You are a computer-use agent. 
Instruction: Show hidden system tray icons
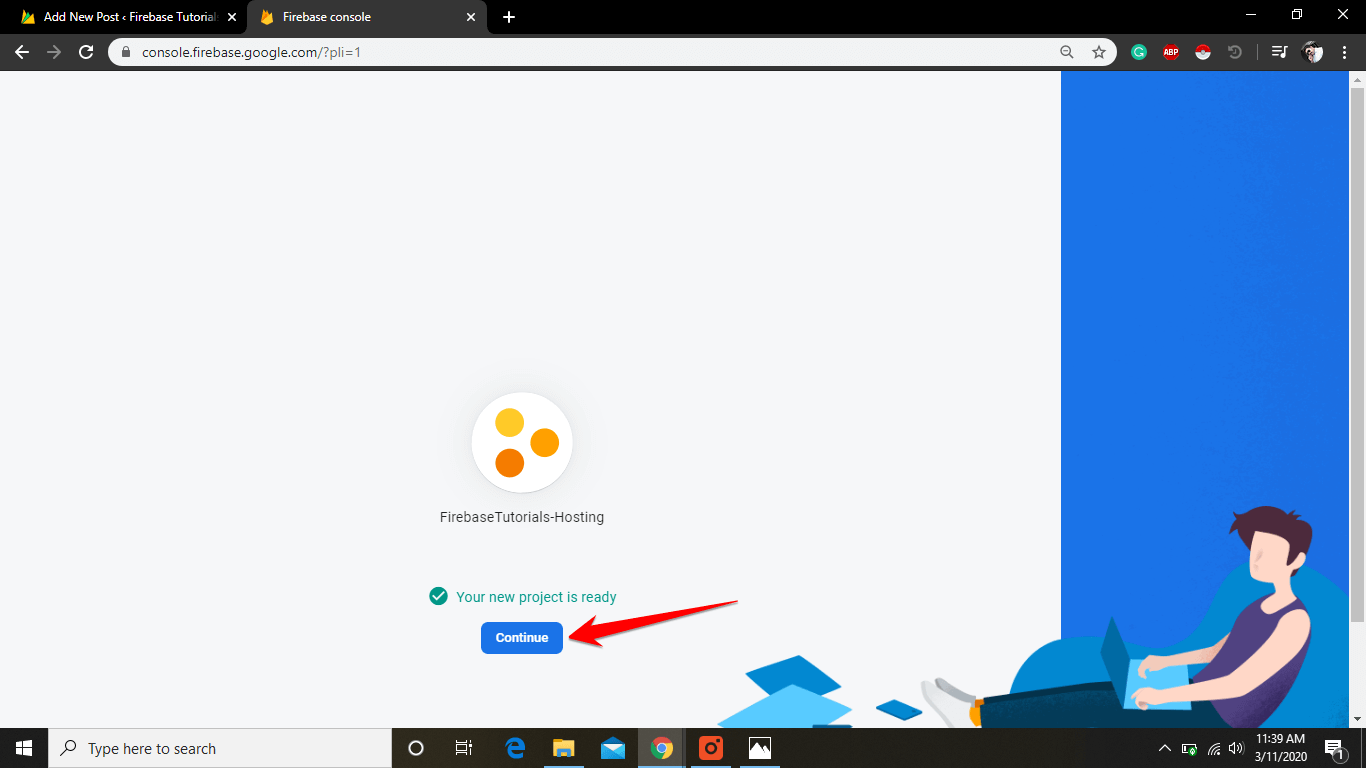[1165, 748]
